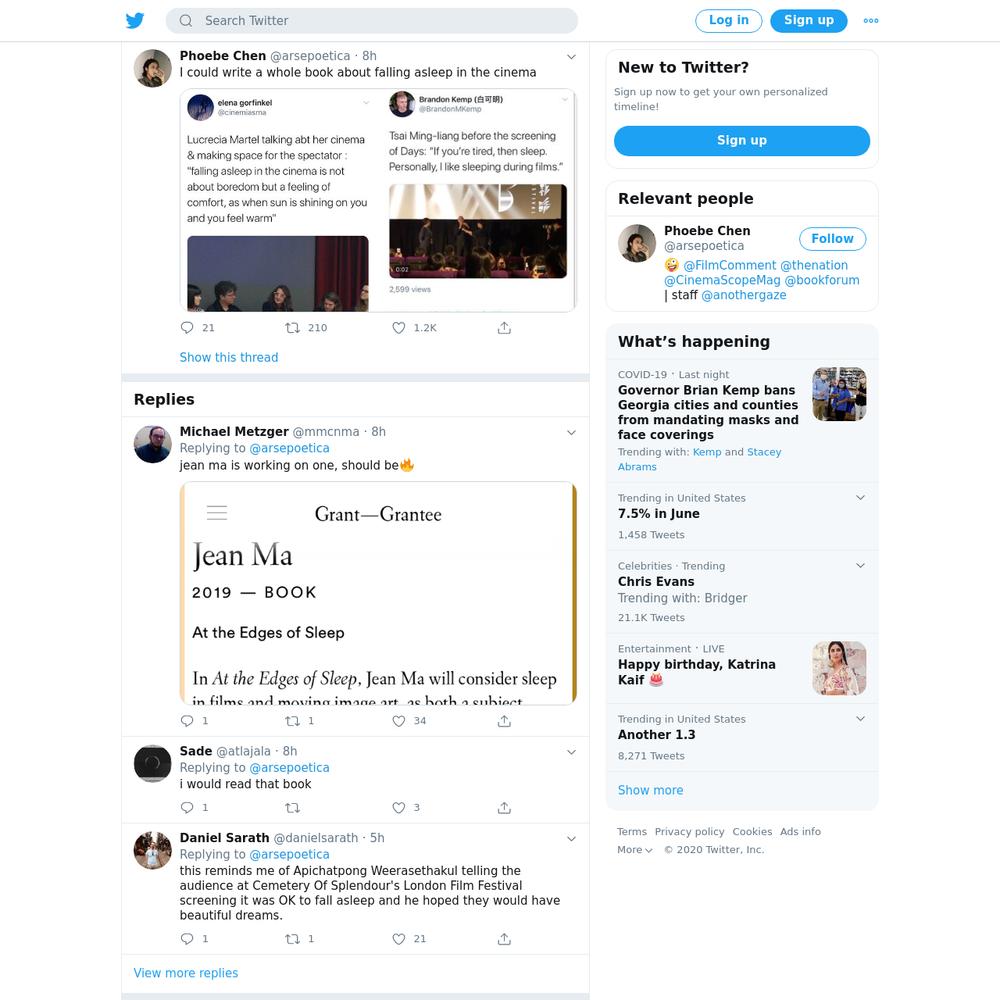
Task: Click the Twitter bird logo
Action: coord(135,20)
